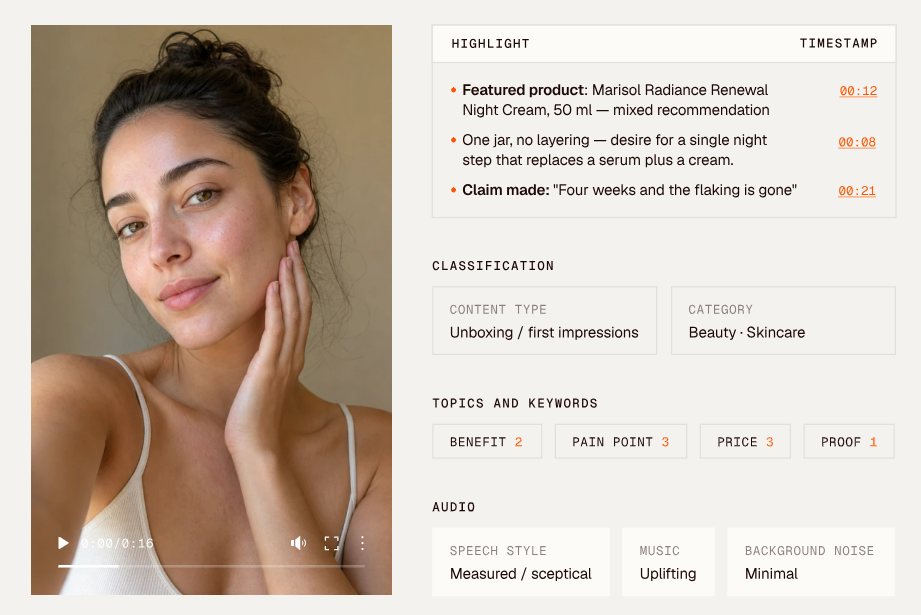Select the PROOF 1 keyword tag

[849, 442]
